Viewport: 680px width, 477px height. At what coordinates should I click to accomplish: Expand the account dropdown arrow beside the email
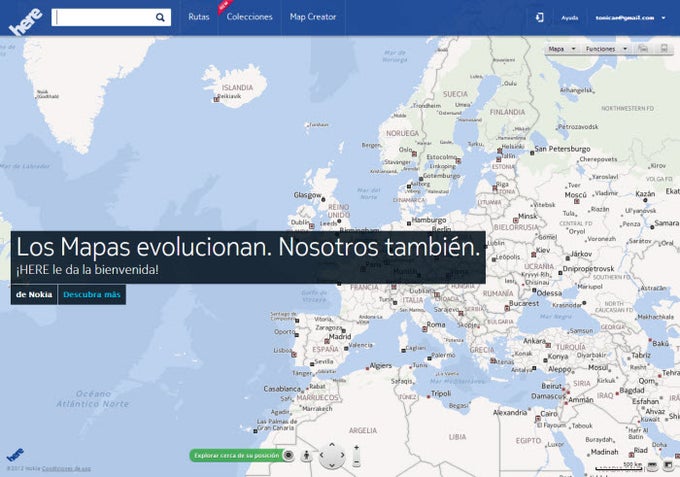click(x=663, y=18)
